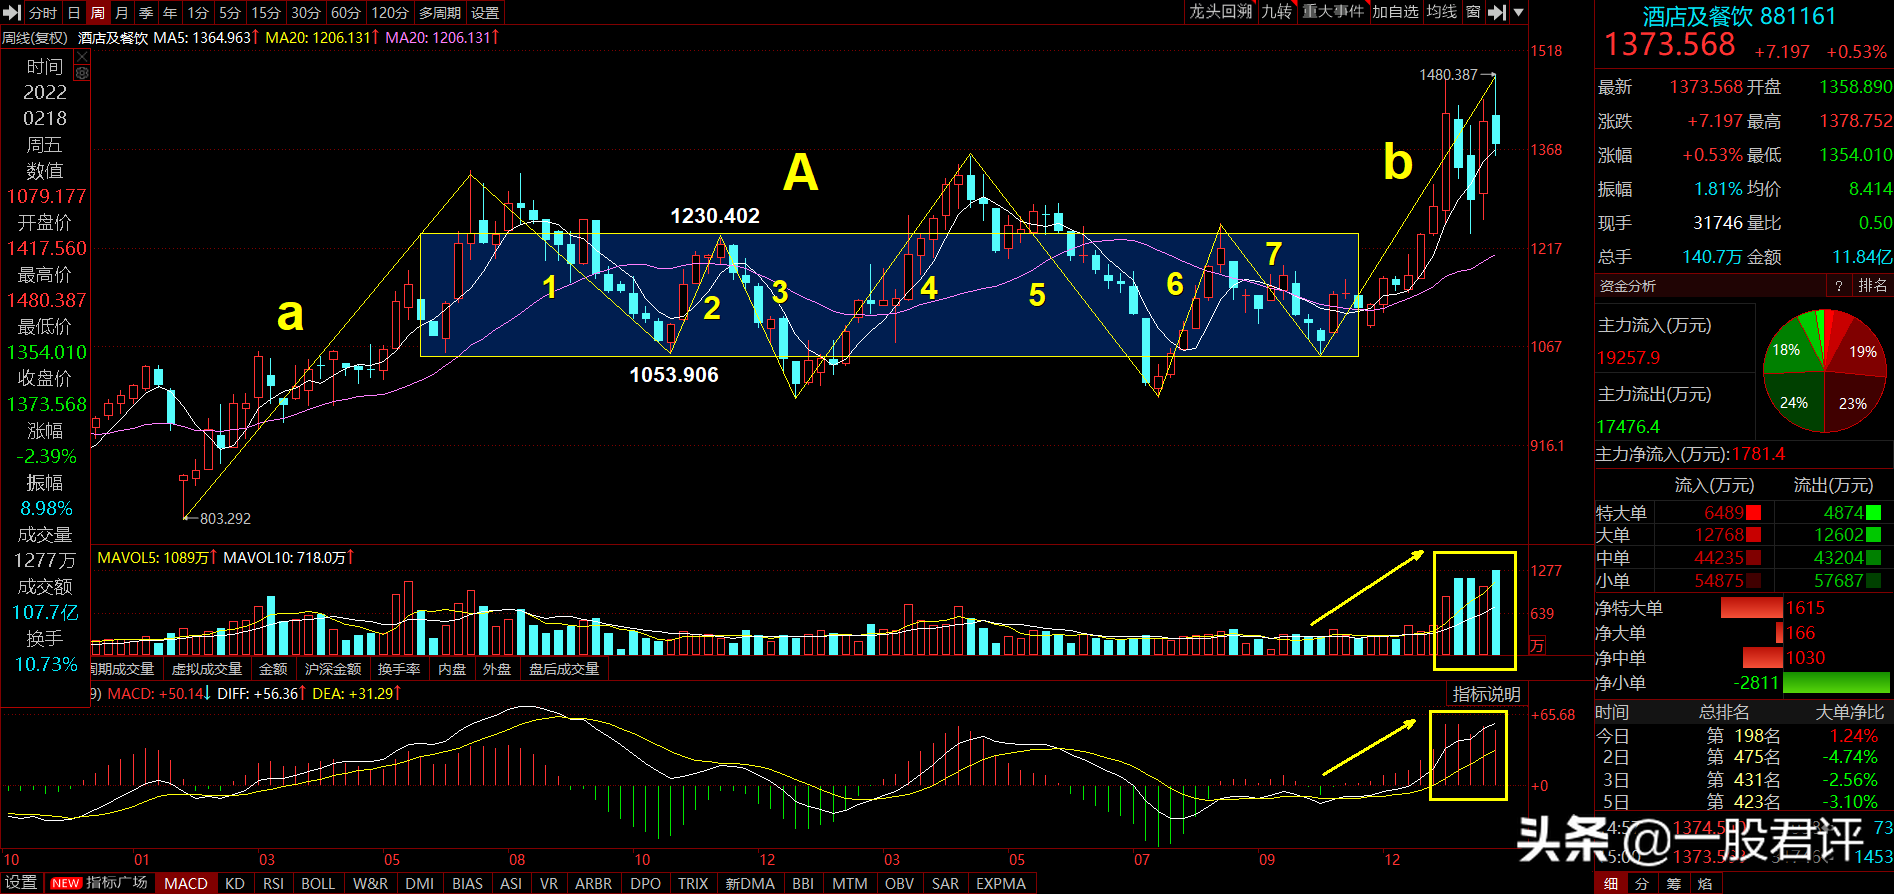Click the 万 volume unit icon
Screen dimensions: 1894x894
point(1537,646)
